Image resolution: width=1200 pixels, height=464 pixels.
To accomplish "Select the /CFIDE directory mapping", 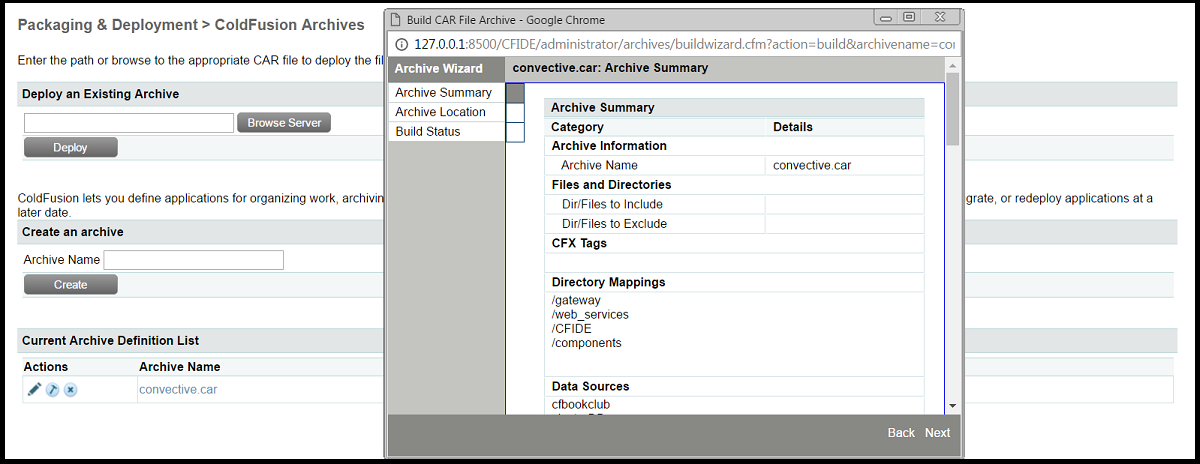I will coord(571,329).
